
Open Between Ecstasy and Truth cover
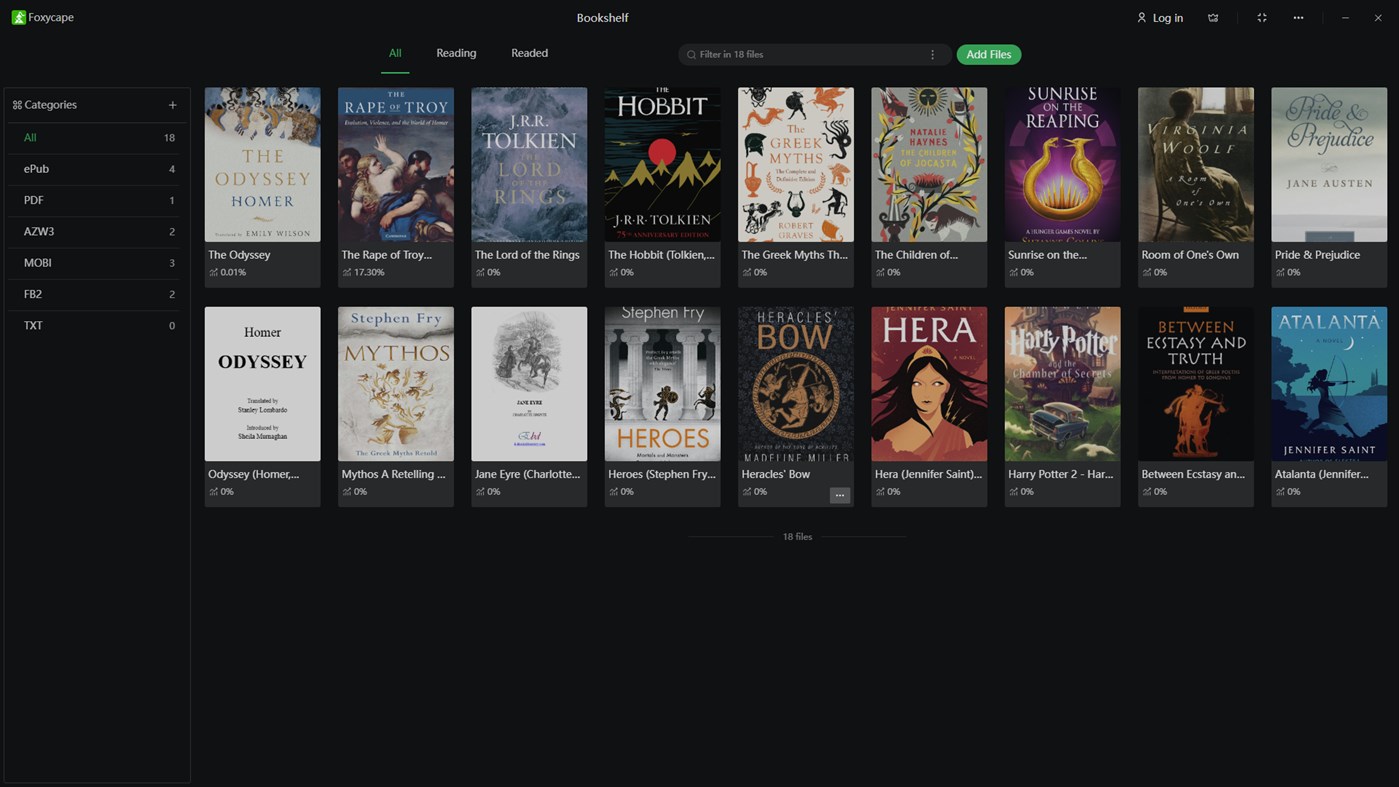click(x=1196, y=384)
